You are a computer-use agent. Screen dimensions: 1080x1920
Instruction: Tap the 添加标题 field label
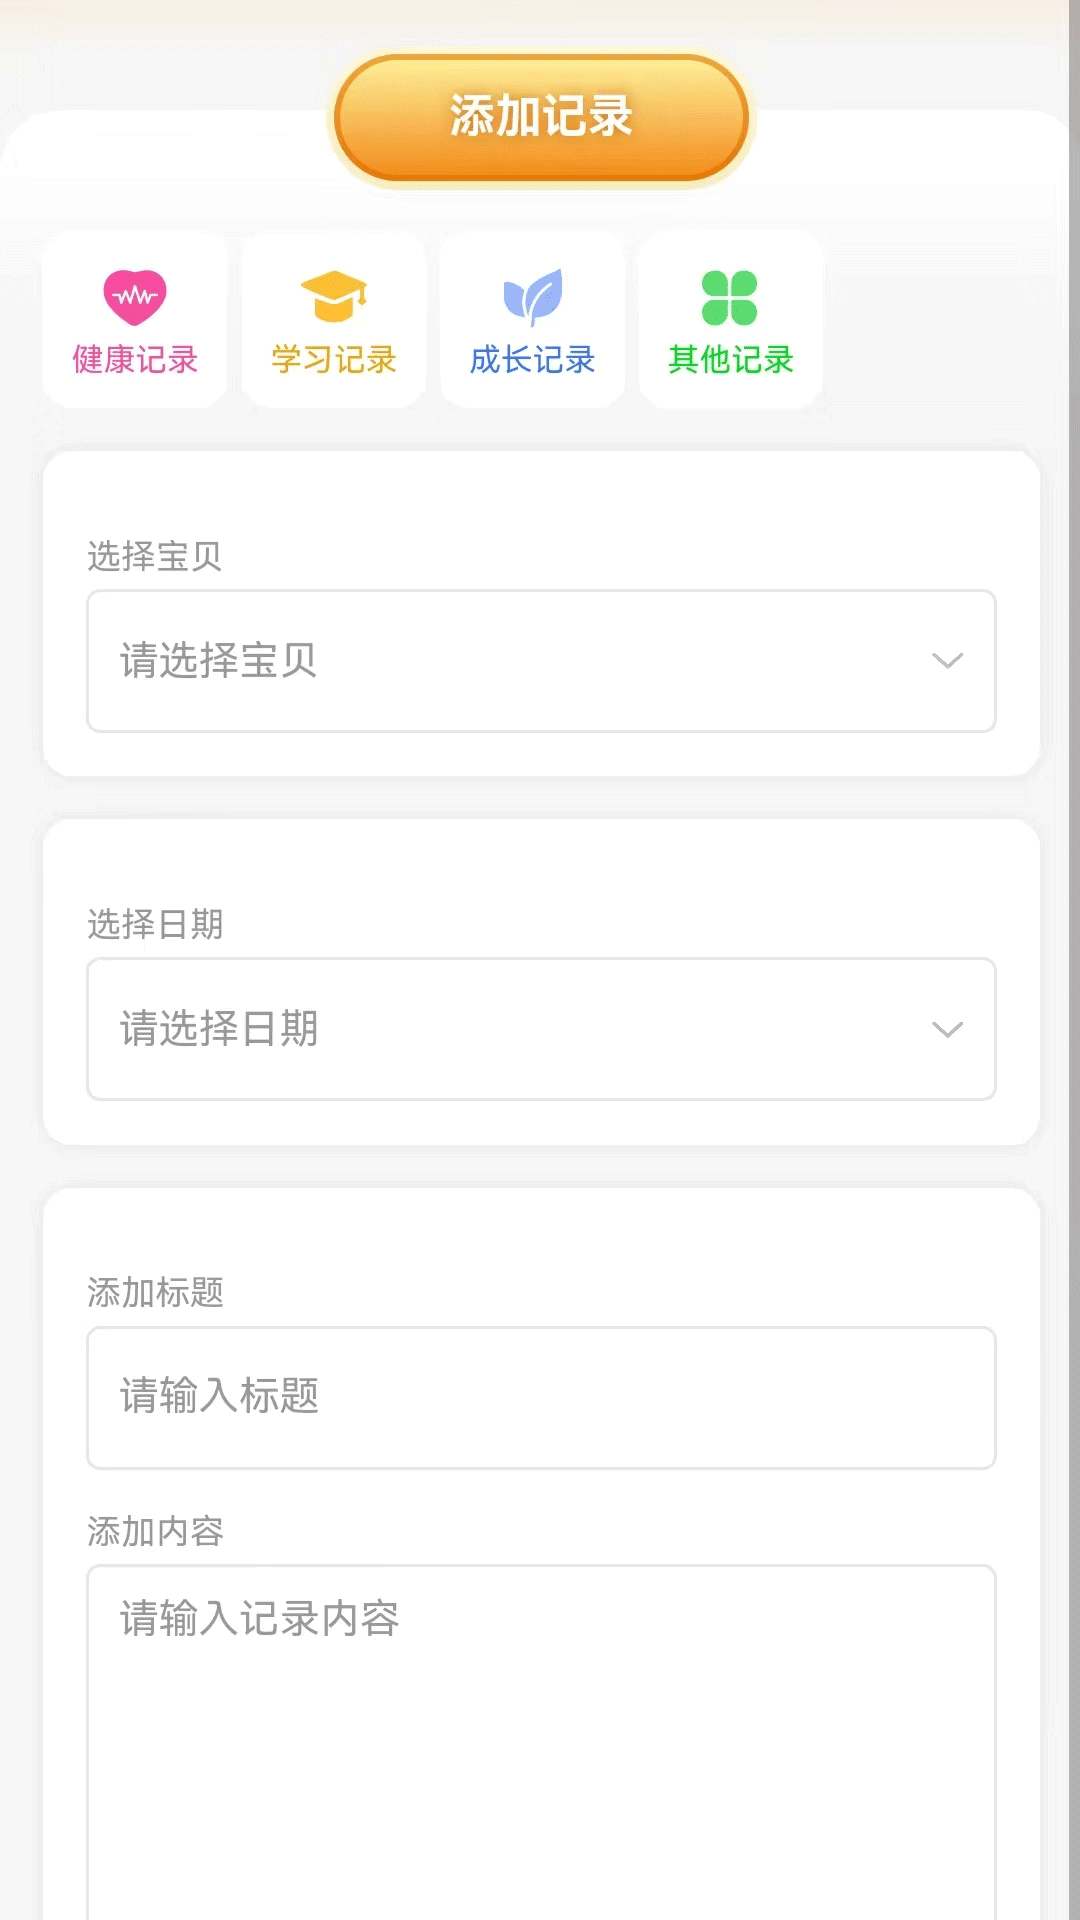155,1293
